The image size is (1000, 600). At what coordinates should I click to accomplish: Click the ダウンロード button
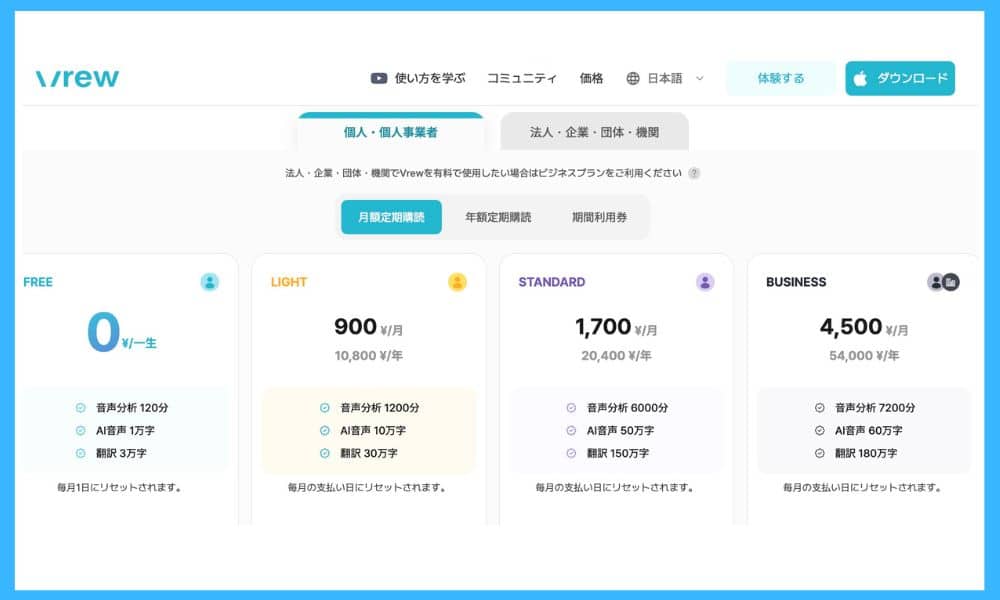click(x=900, y=78)
